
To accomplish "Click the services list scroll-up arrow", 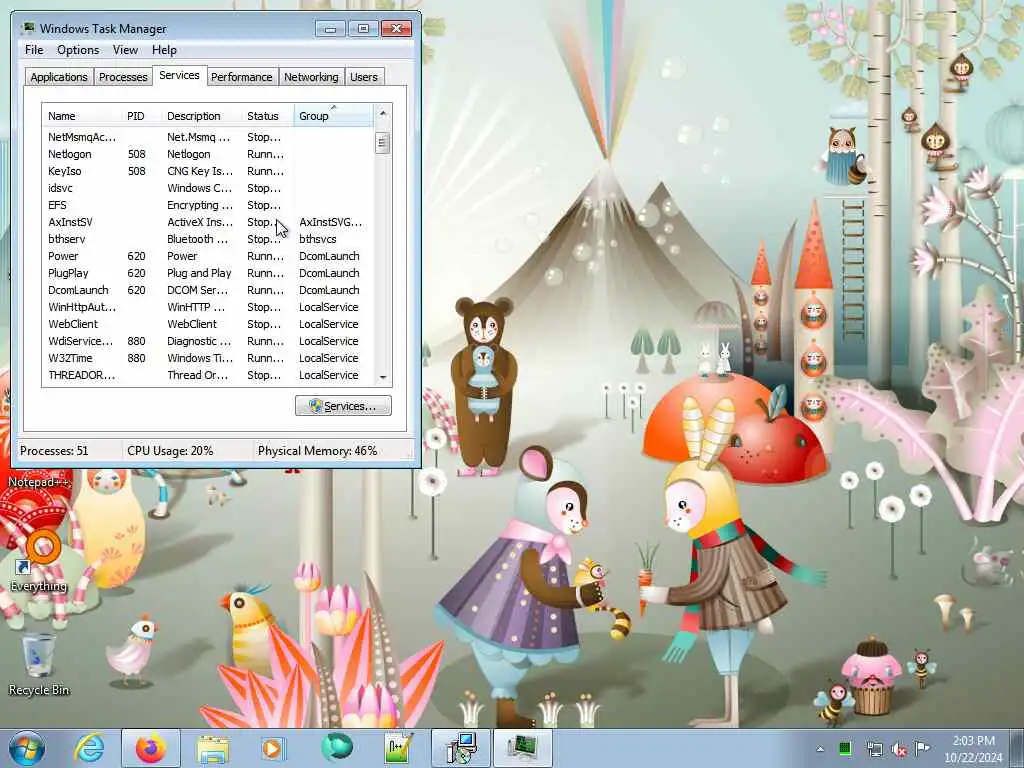I will coord(383,113).
